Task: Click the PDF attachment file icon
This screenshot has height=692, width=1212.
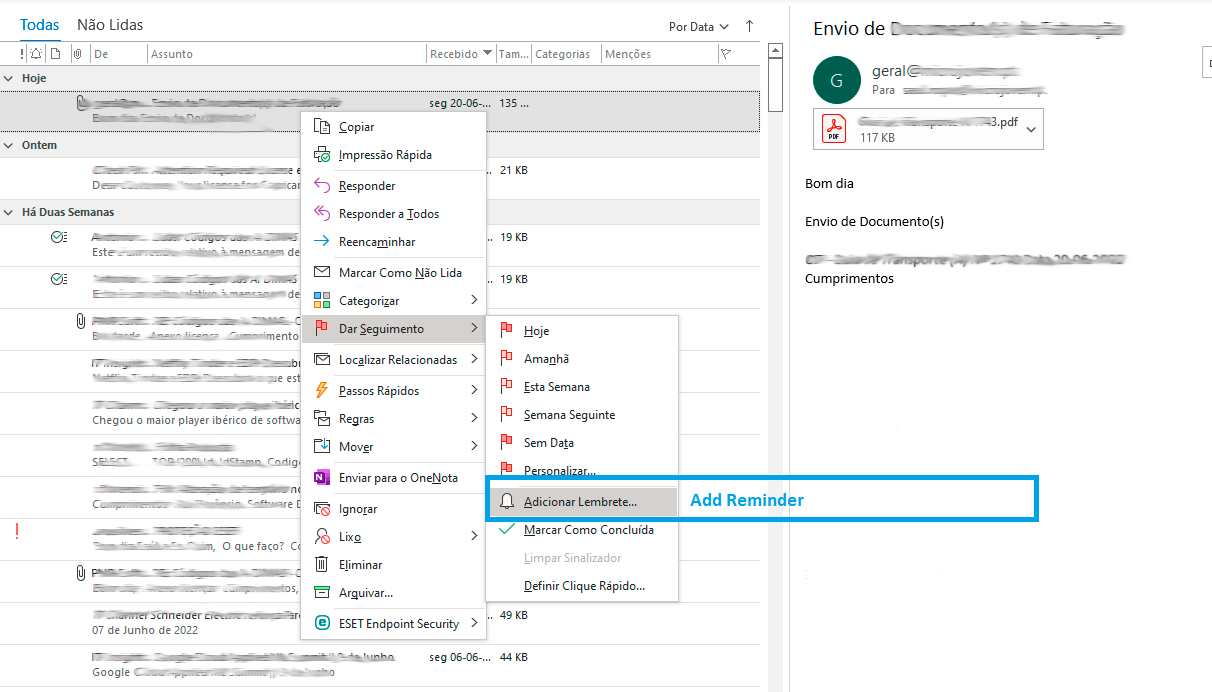Action: click(x=834, y=129)
